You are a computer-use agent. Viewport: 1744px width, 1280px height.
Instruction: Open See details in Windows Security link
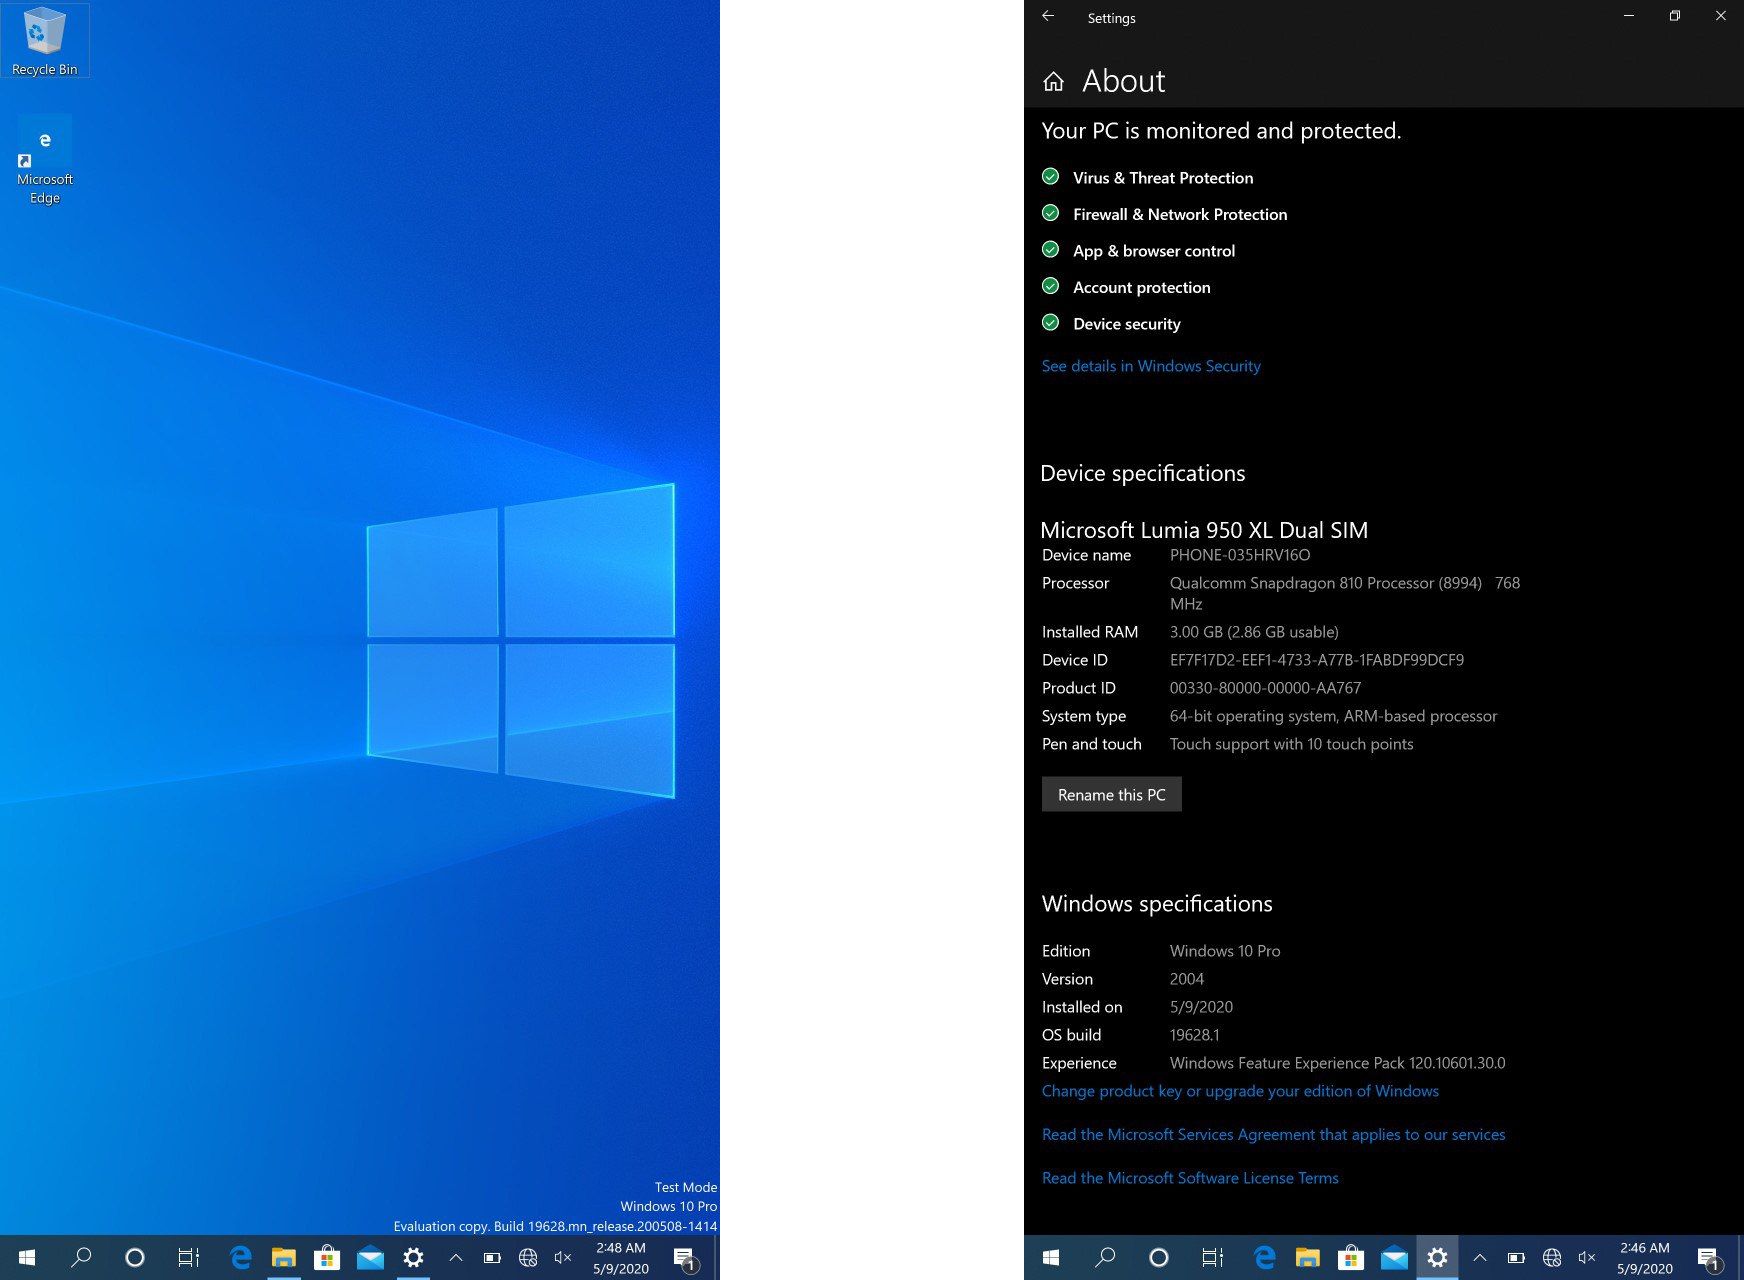pyautogui.click(x=1150, y=366)
